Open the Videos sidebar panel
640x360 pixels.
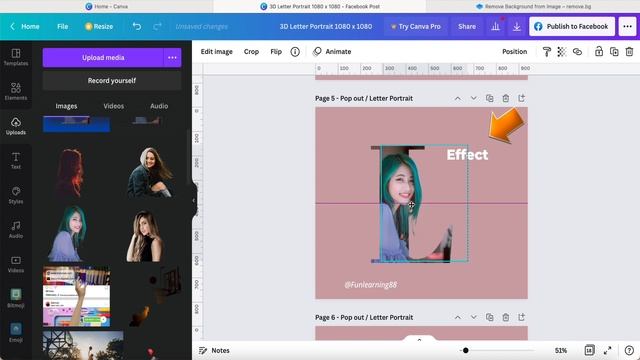point(16,264)
